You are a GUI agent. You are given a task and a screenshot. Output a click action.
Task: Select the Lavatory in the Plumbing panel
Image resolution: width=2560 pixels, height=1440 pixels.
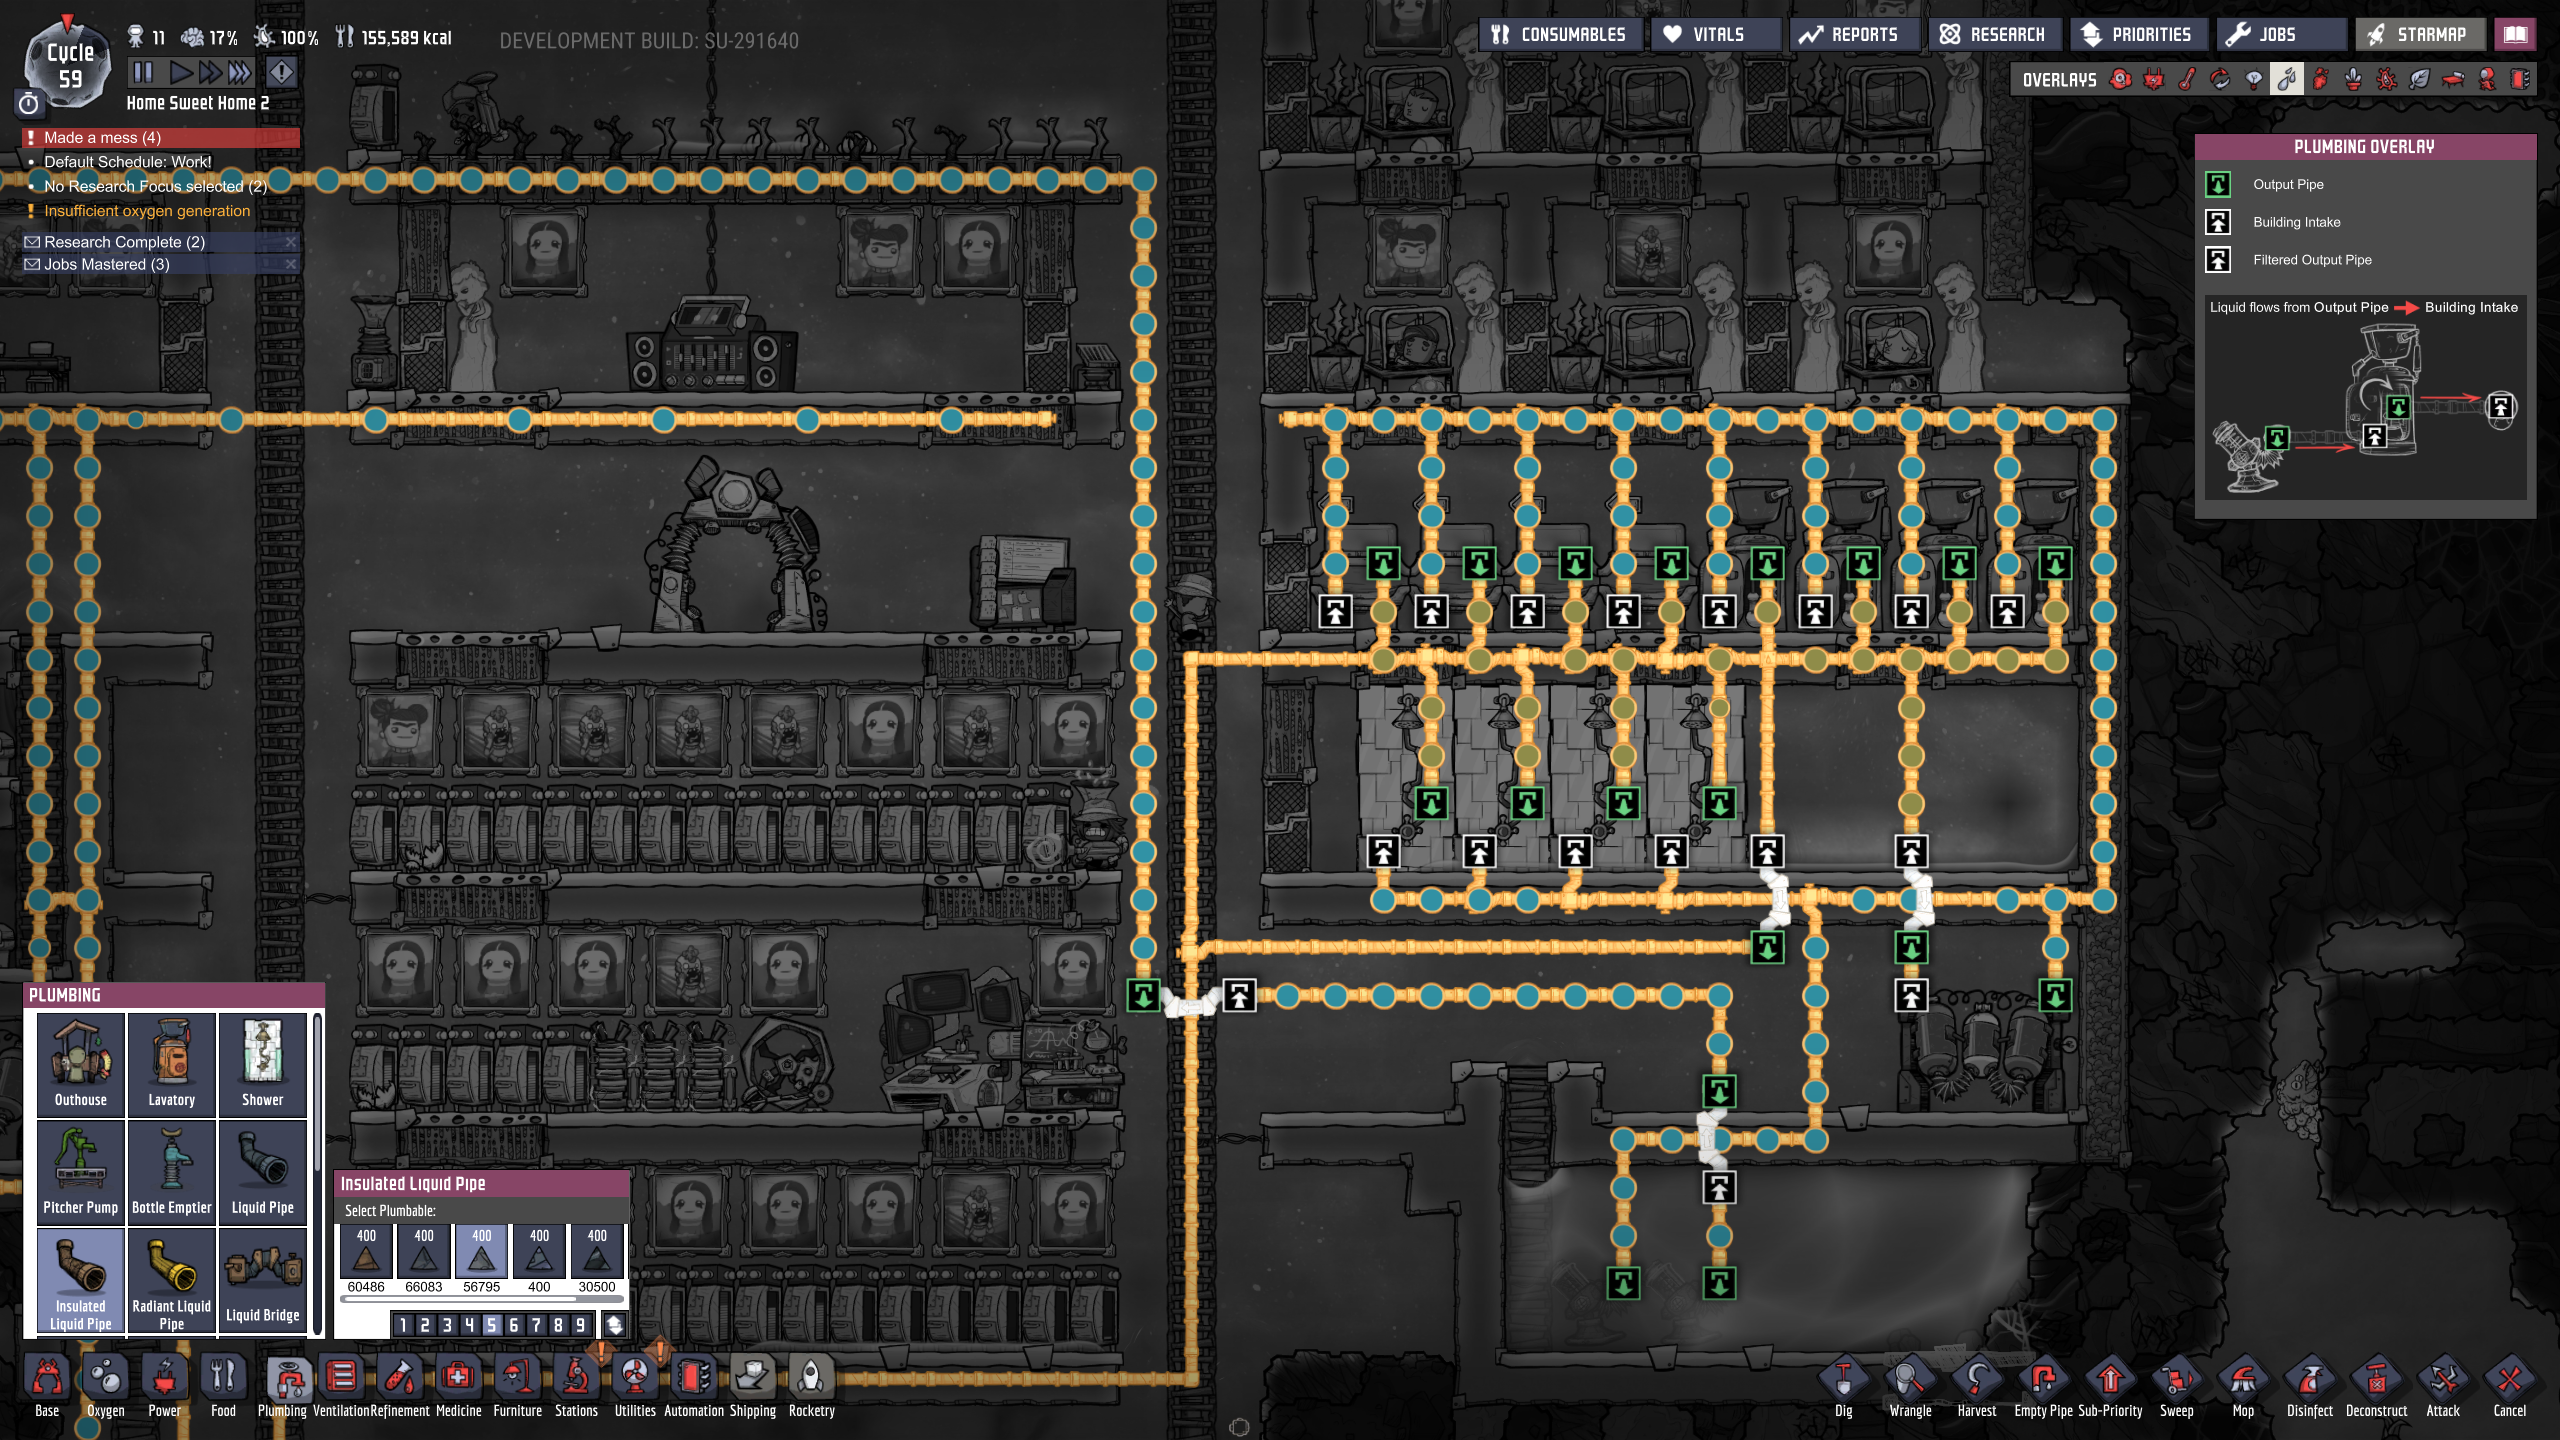pos(171,1063)
